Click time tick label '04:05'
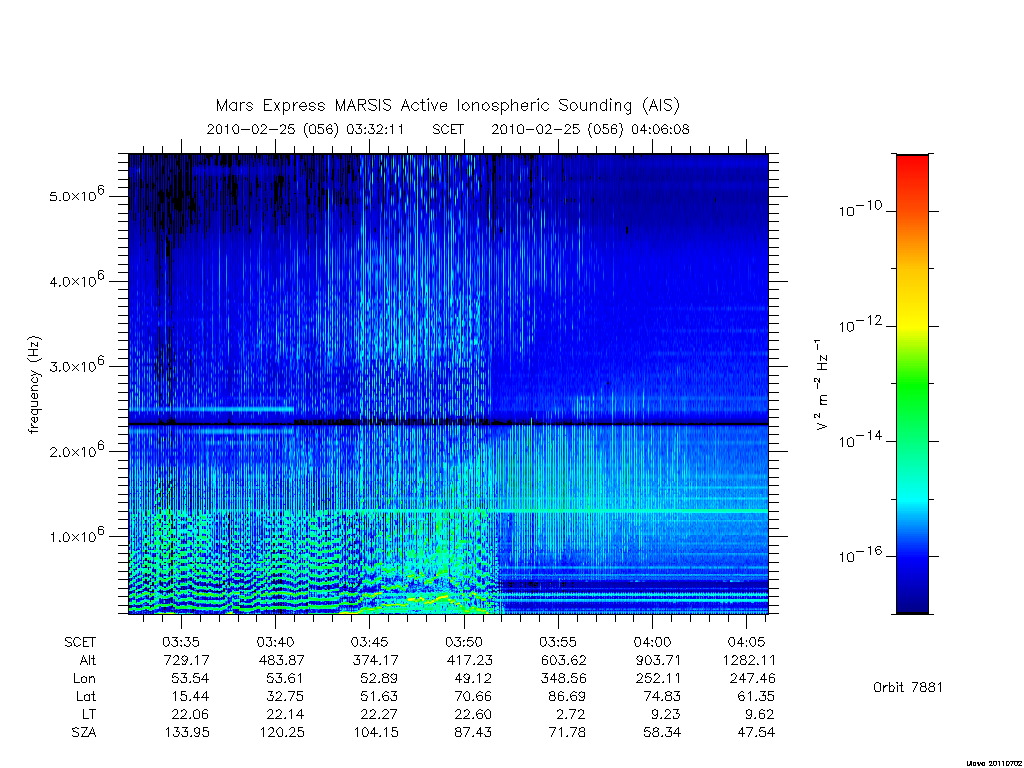The width and height of the screenshot is (1024, 768). [x=746, y=642]
